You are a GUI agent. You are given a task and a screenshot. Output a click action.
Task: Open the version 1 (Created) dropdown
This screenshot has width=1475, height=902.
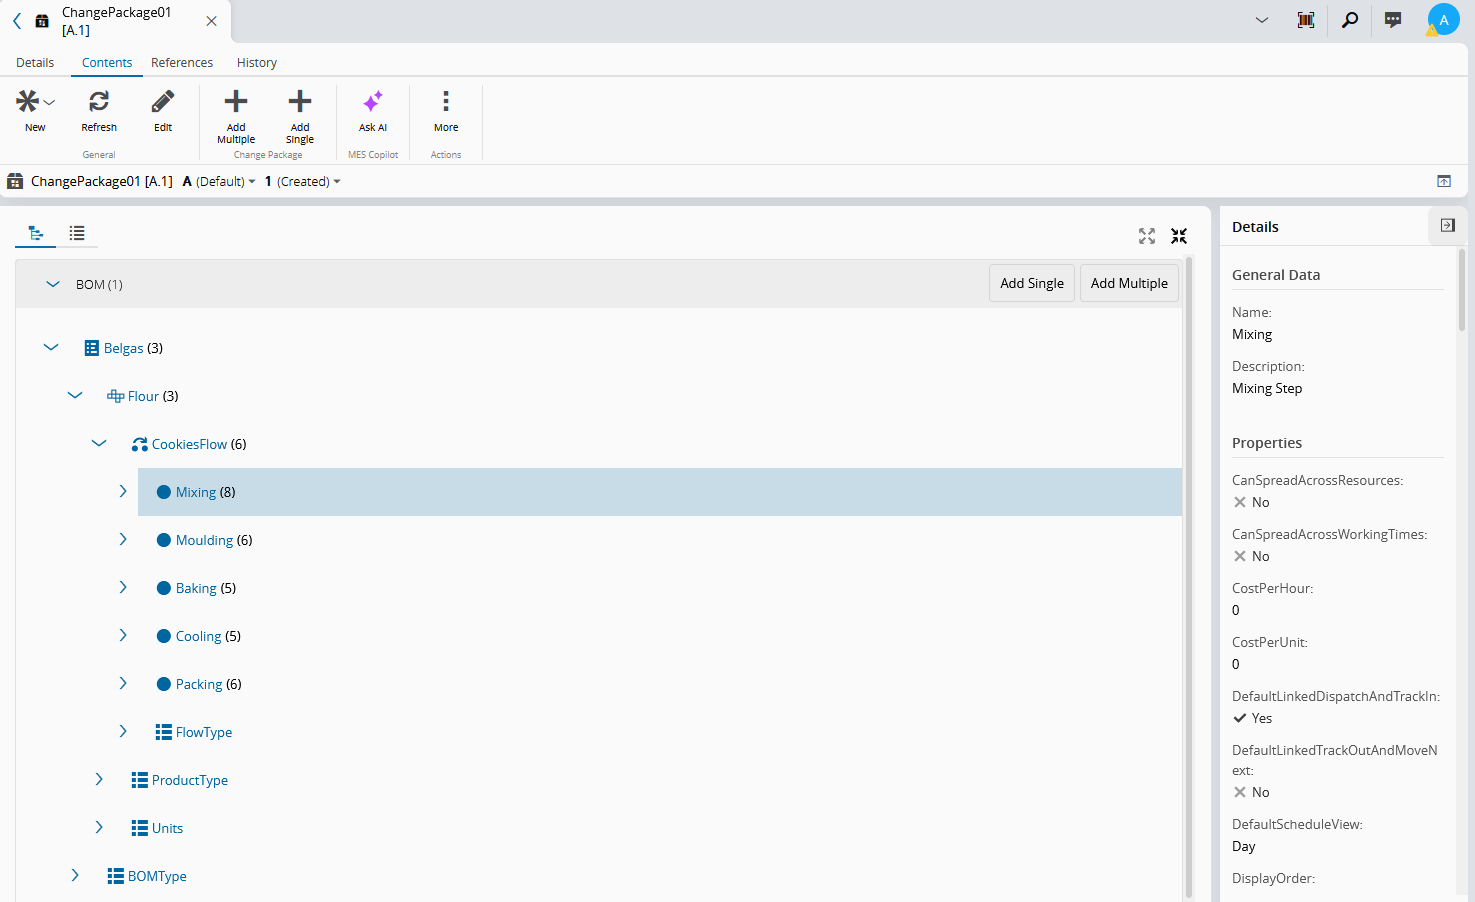click(303, 181)
